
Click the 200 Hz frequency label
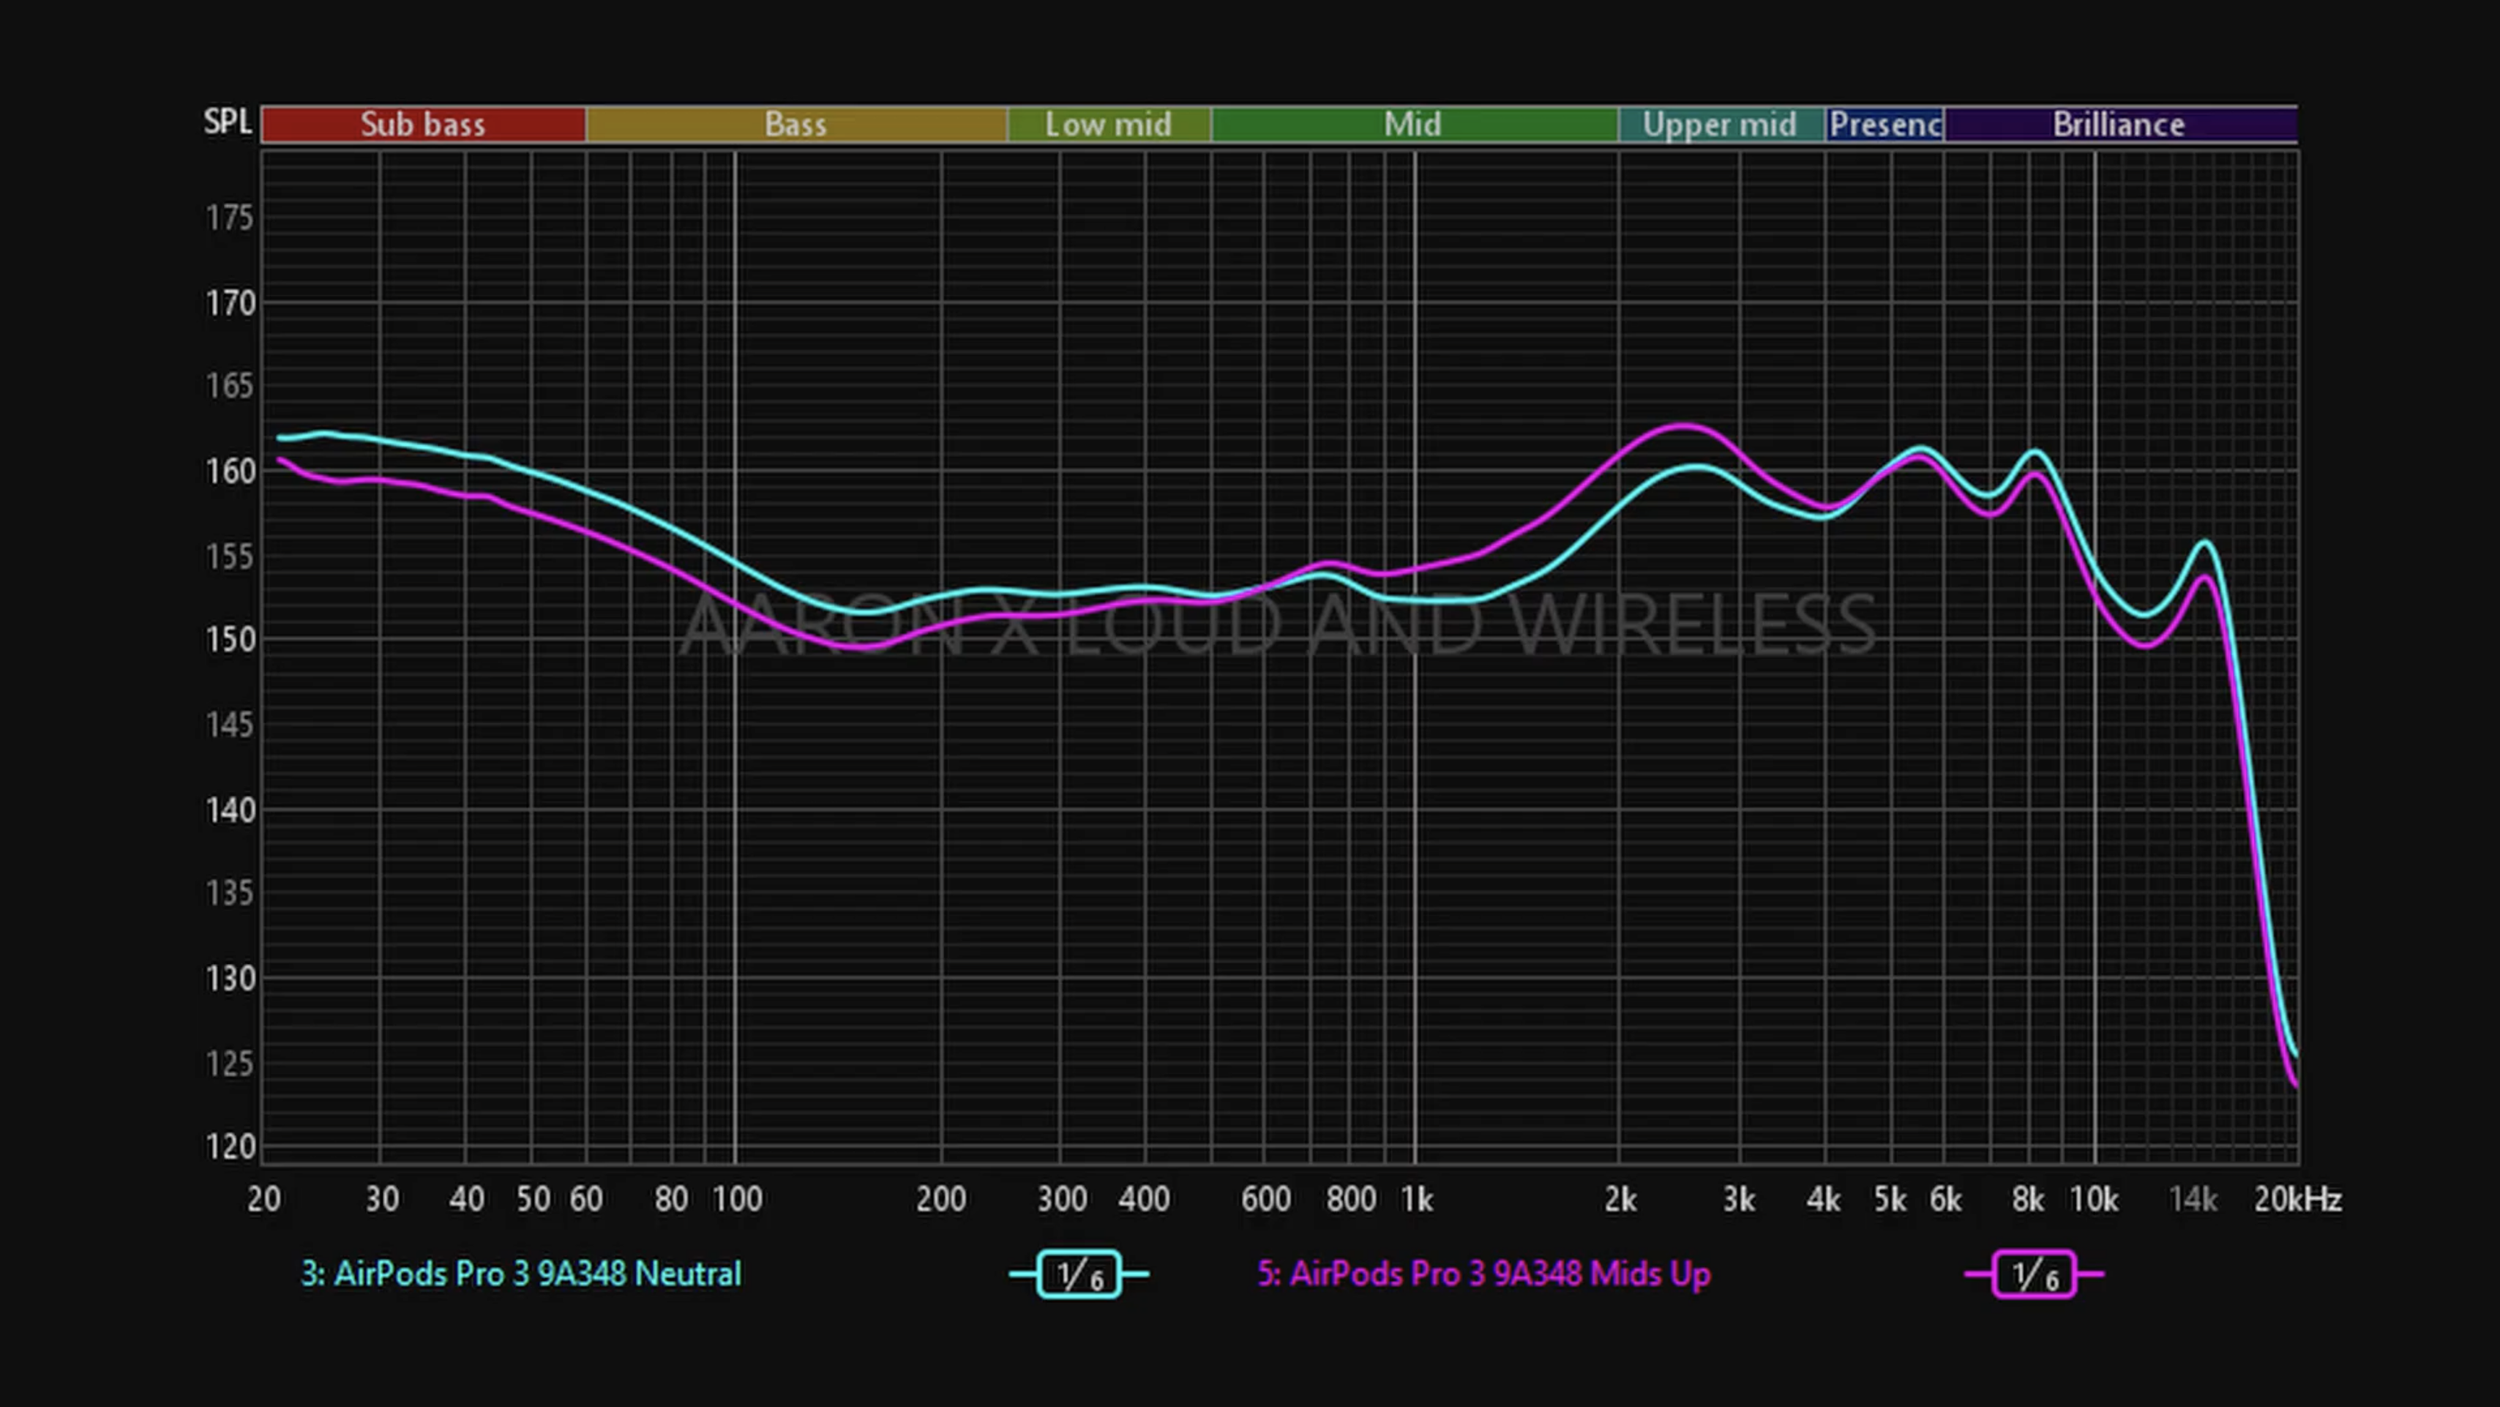click(941, 1199)
